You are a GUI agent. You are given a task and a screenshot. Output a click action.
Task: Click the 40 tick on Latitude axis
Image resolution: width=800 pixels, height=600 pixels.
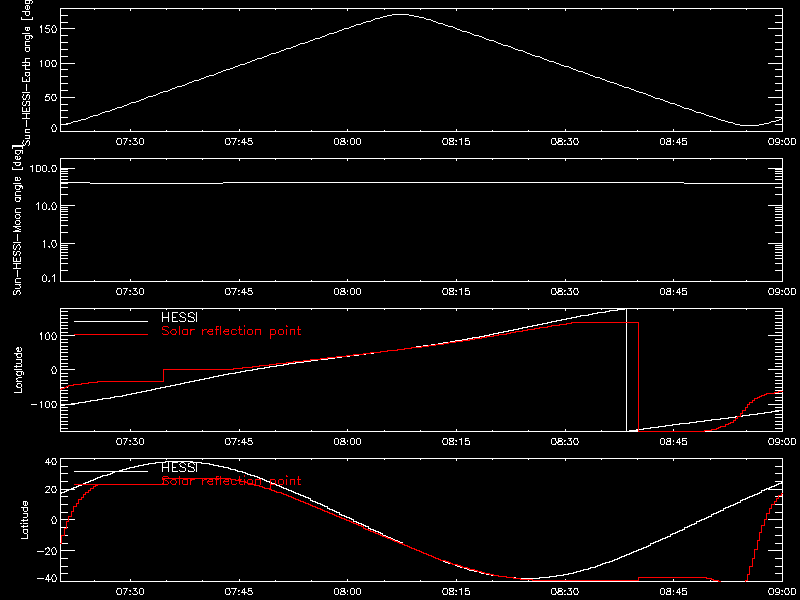pyautogui.click(x=51, y=462)
